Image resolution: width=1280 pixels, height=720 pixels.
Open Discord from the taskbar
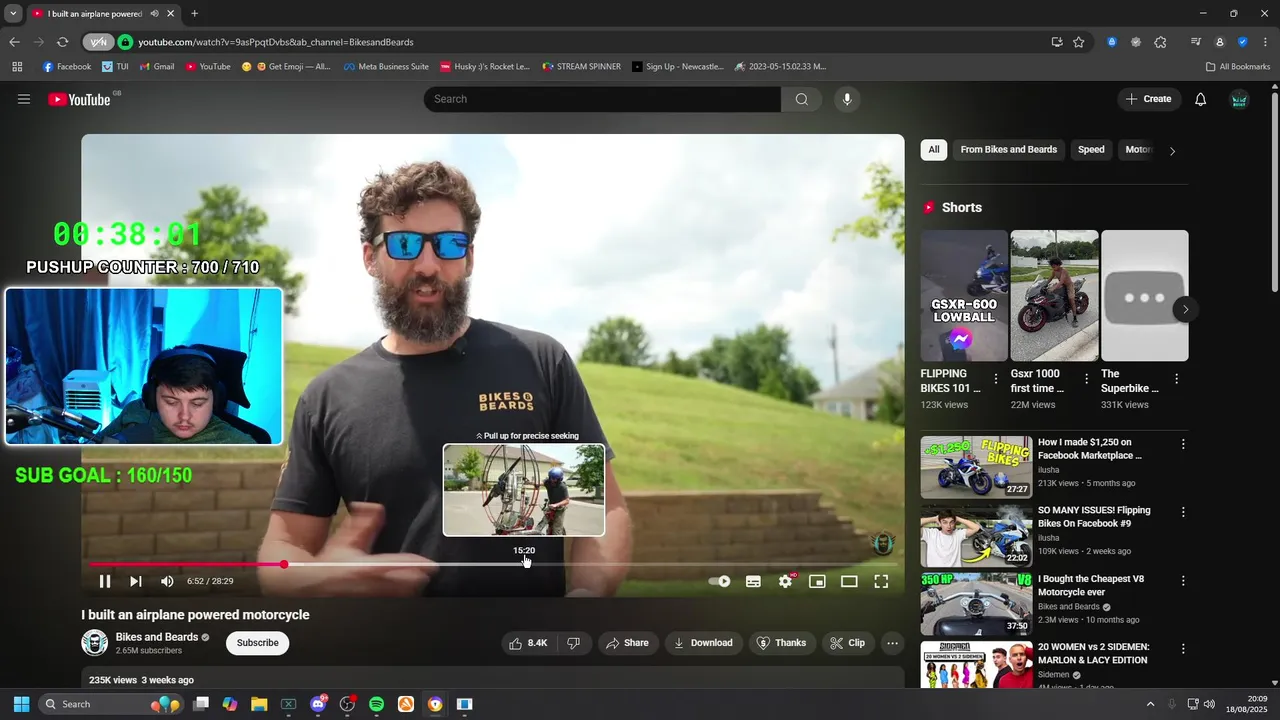coord(318,704)
